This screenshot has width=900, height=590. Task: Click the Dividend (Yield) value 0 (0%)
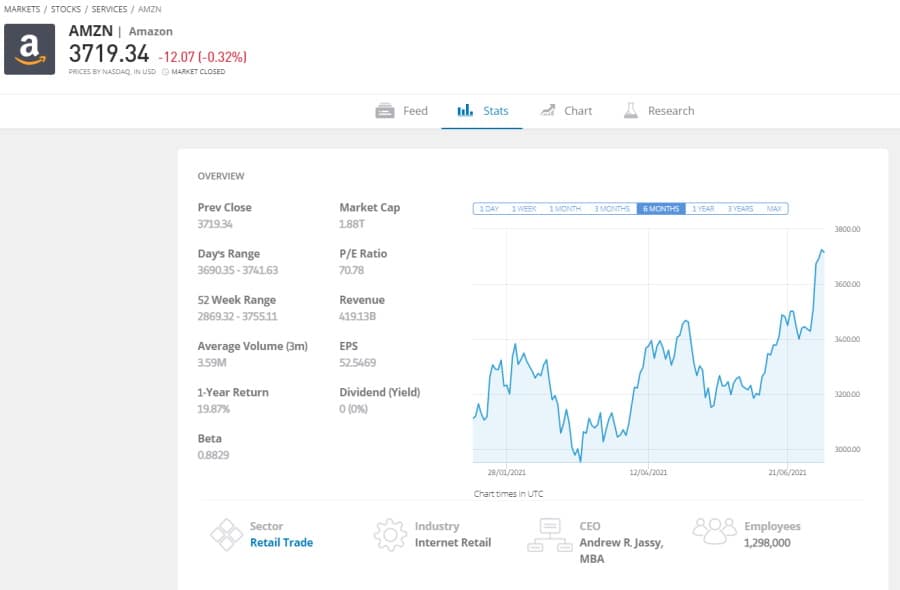[x=354, y=409]
